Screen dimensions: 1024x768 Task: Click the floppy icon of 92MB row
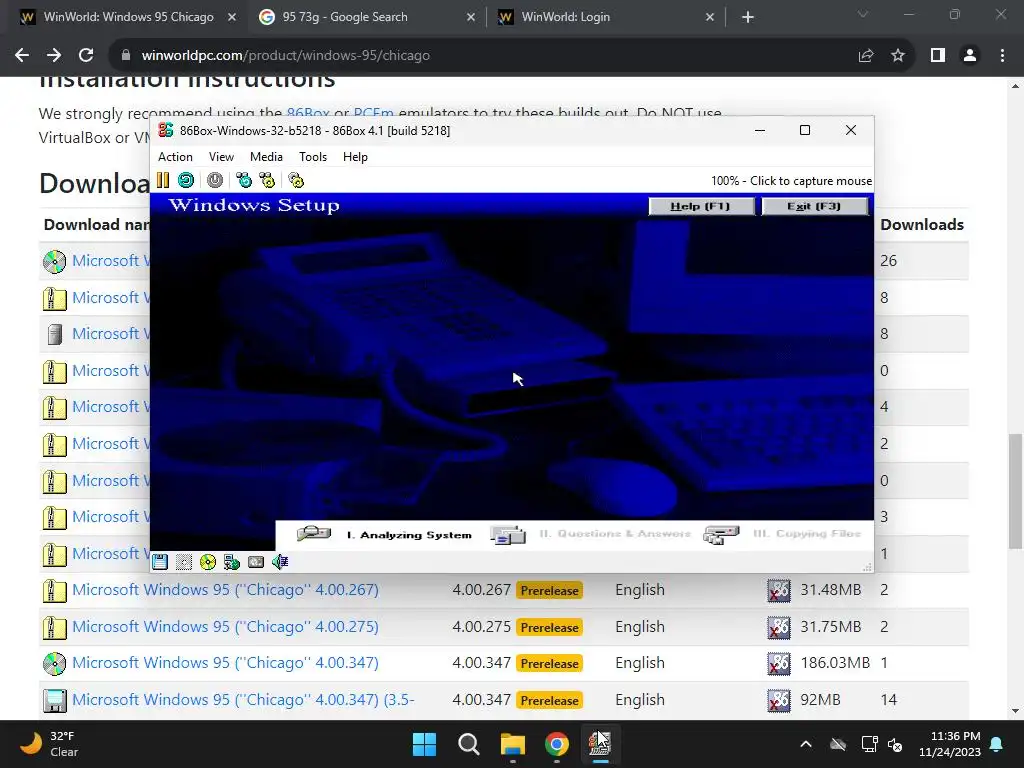pos(55,700)
